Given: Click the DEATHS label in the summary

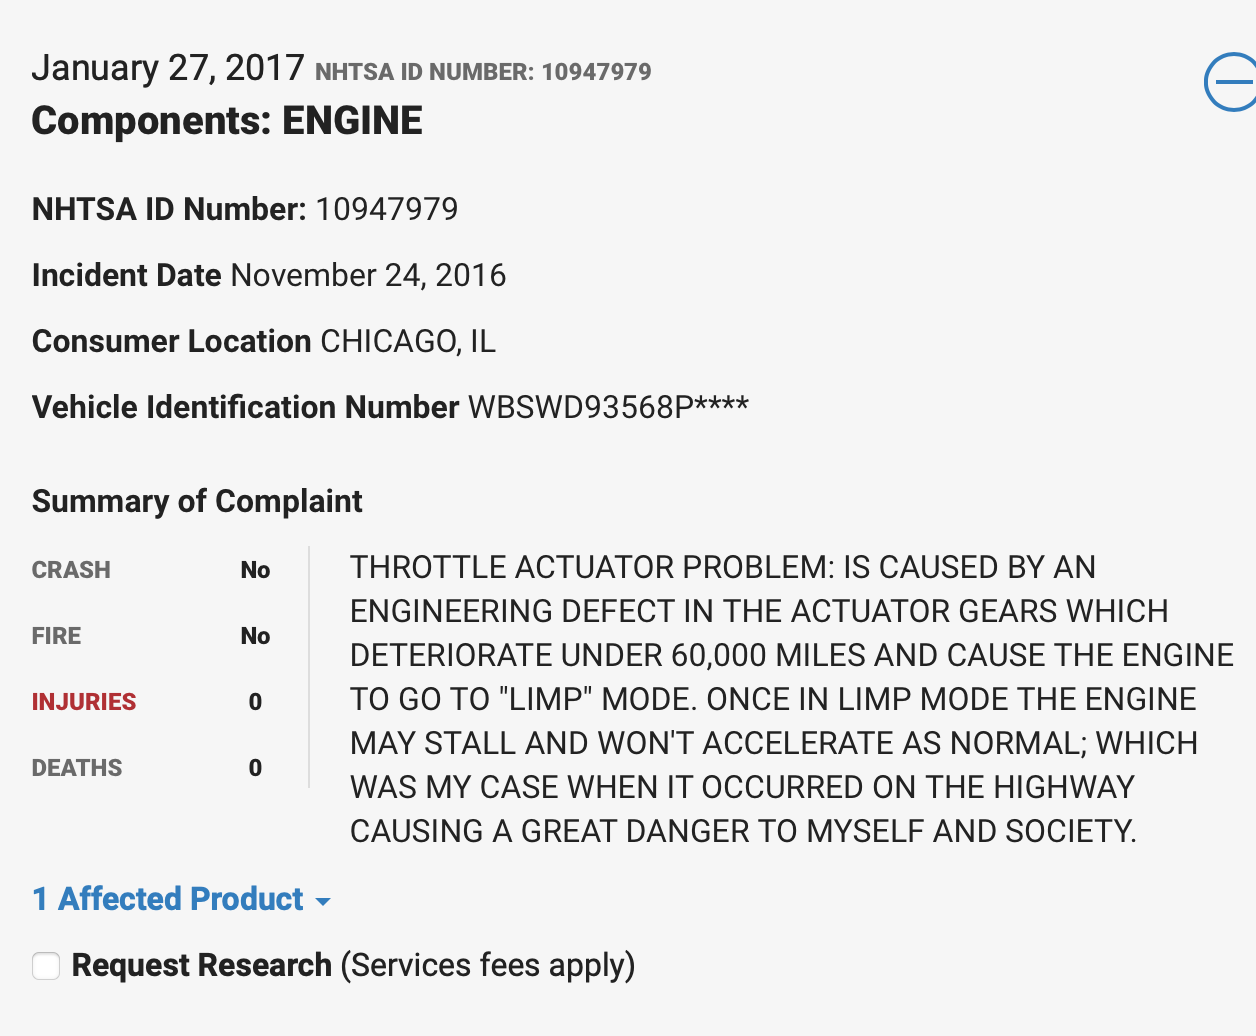Looking at the screenshot, I should click(x=77, y=768).
